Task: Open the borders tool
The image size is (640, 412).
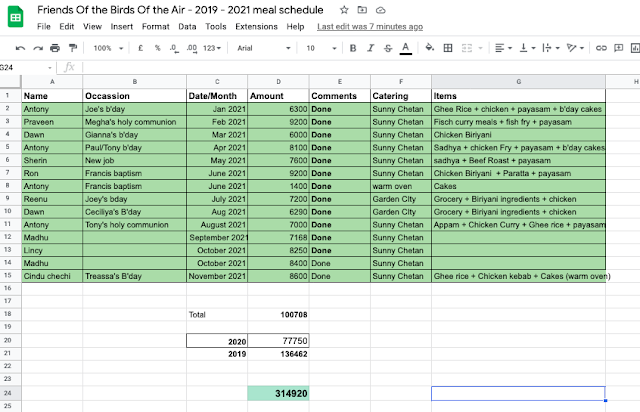Action: (448, 48)
